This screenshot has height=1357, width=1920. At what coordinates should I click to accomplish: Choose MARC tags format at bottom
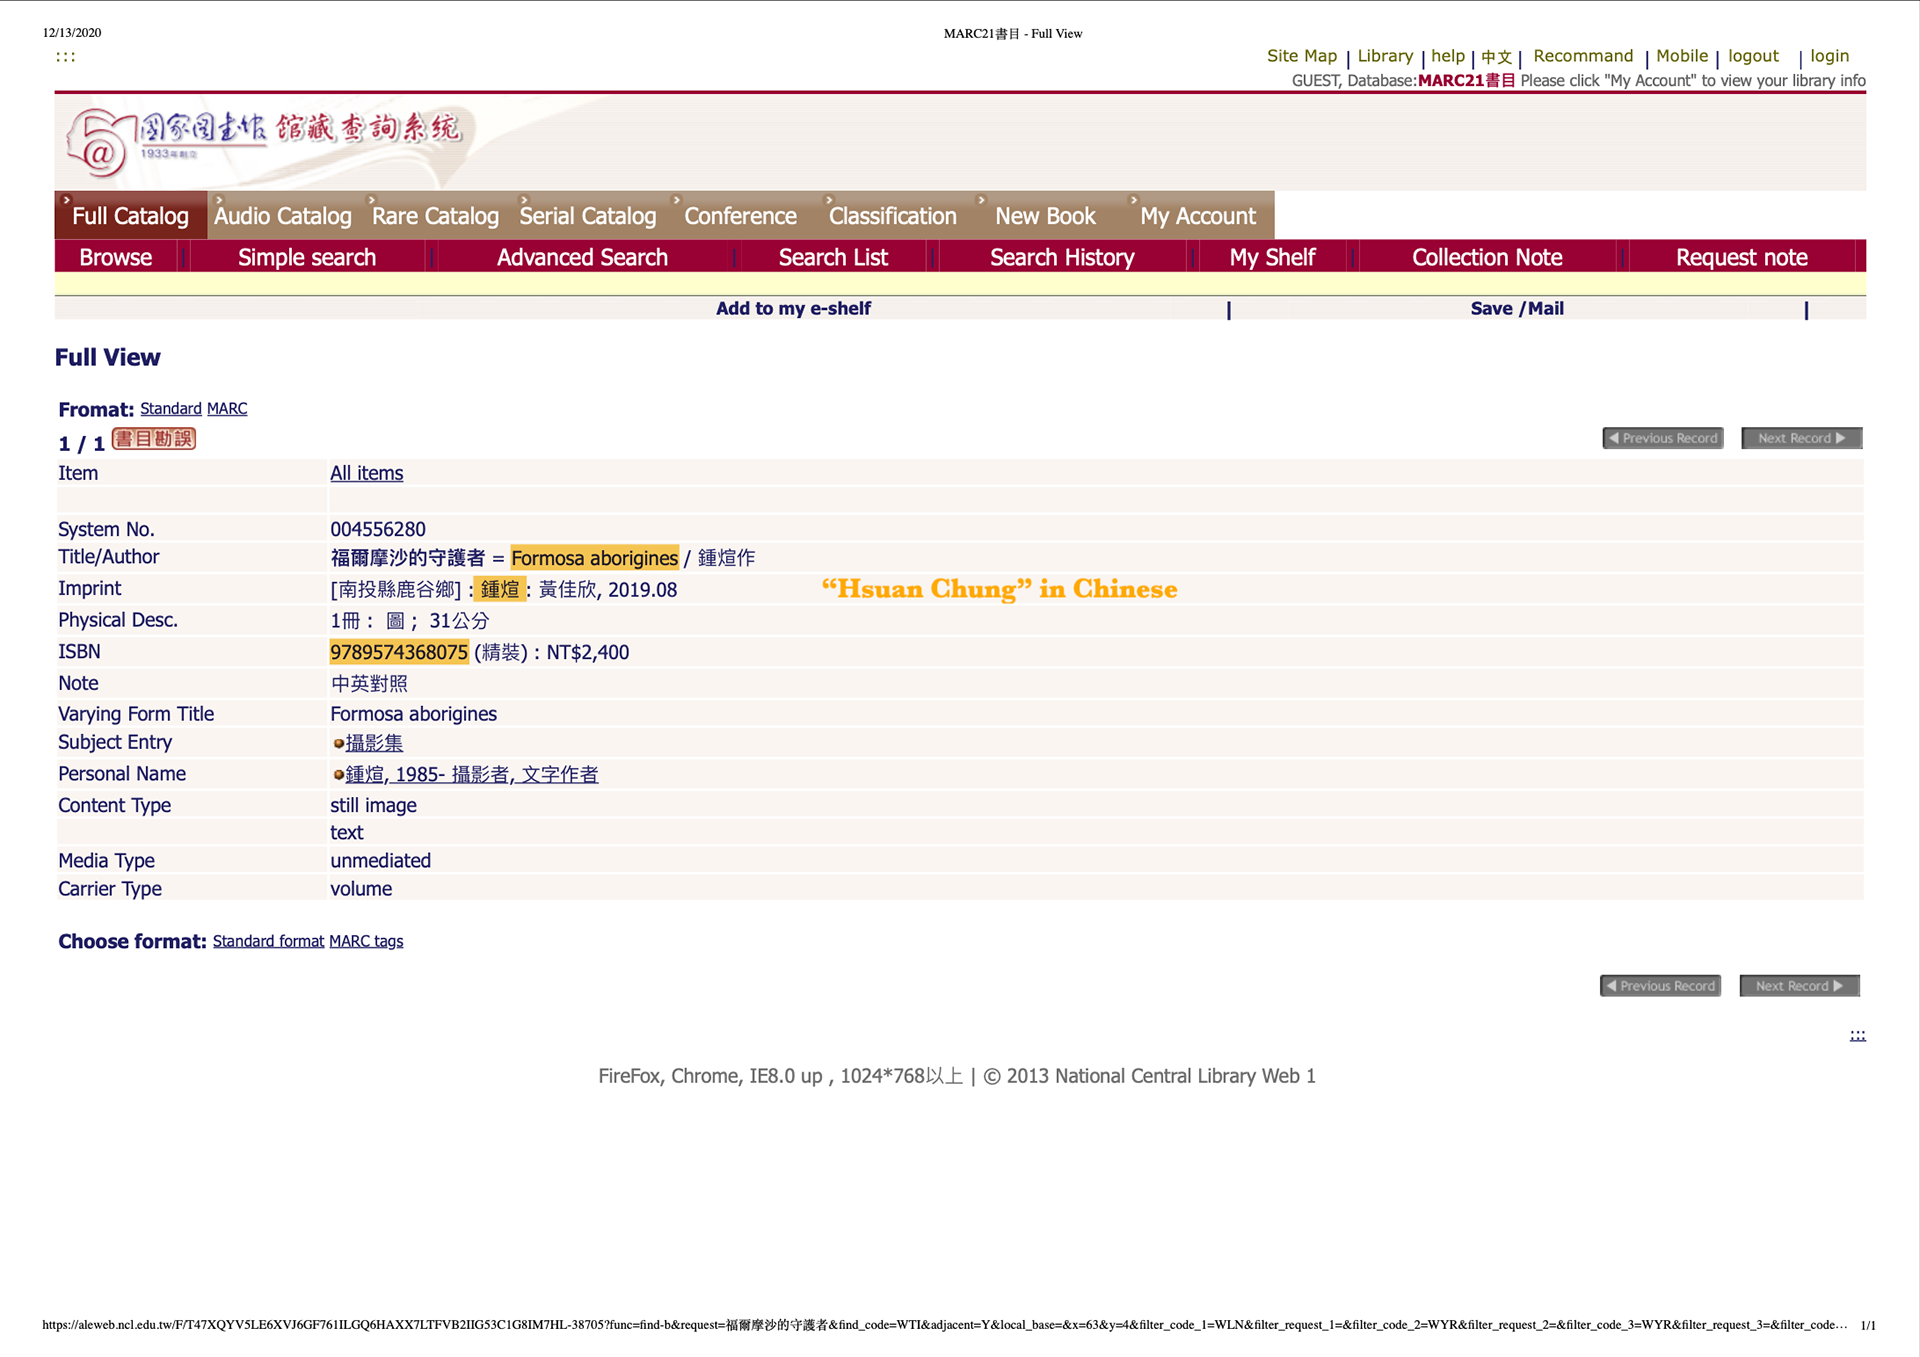point(366,941)
